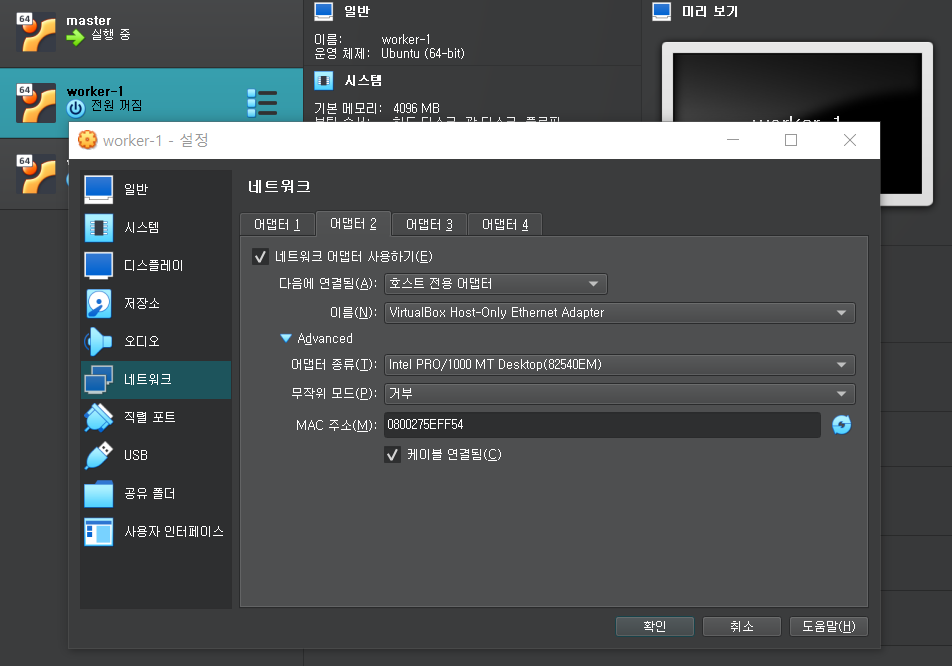Confirm settings with the 확인 button
This screenshot has height=666, width=952.
pyautogui.click(x=654, y=626)
